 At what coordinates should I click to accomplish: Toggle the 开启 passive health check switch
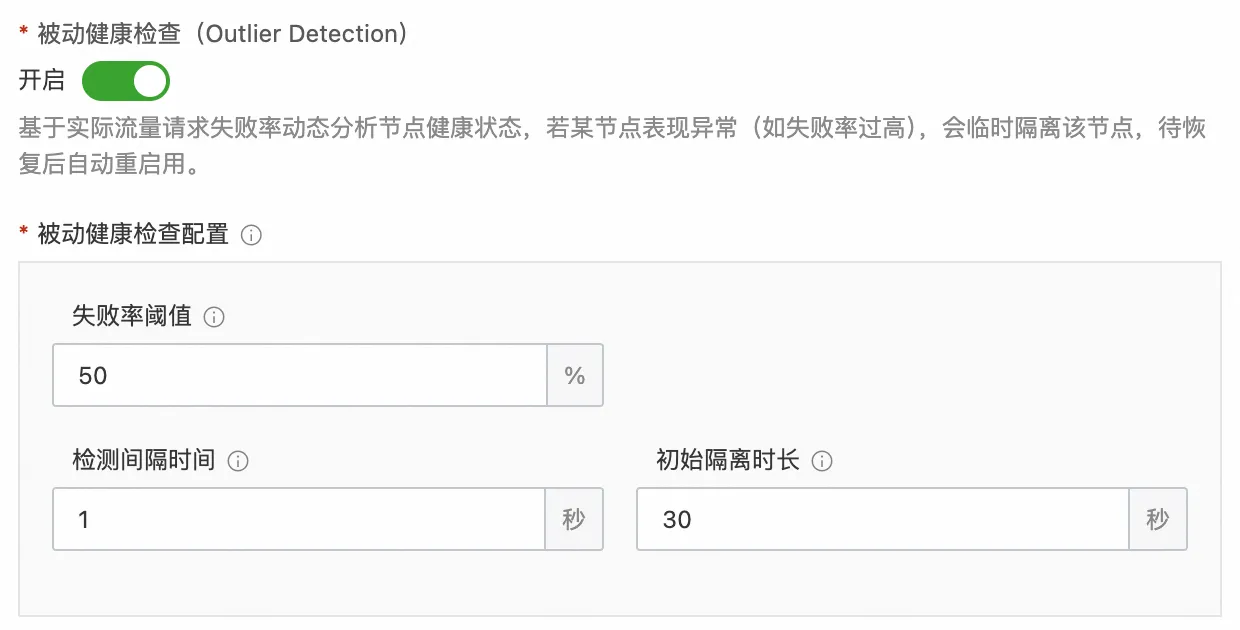pyautogui.click(x=125, y=81)
